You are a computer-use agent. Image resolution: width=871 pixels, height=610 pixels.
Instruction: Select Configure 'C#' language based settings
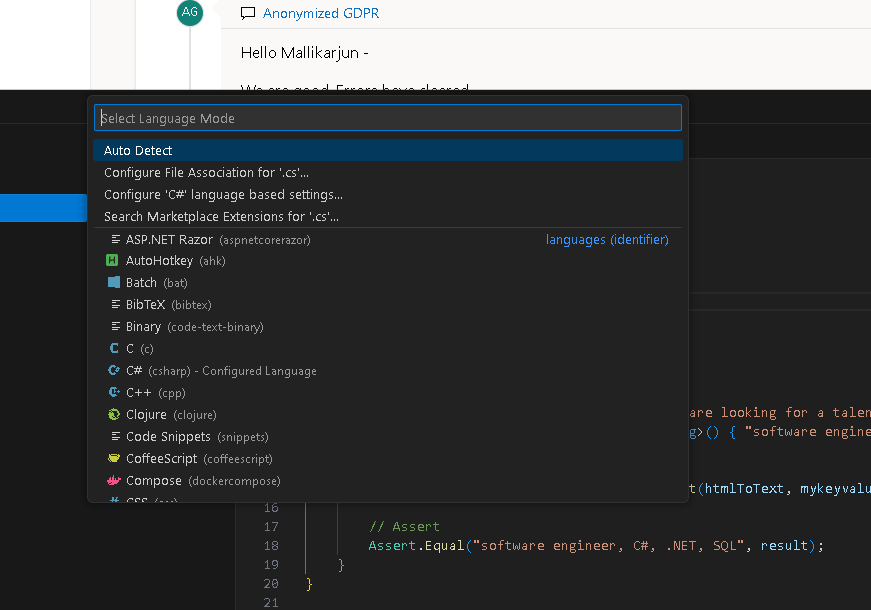coord(387,194)
